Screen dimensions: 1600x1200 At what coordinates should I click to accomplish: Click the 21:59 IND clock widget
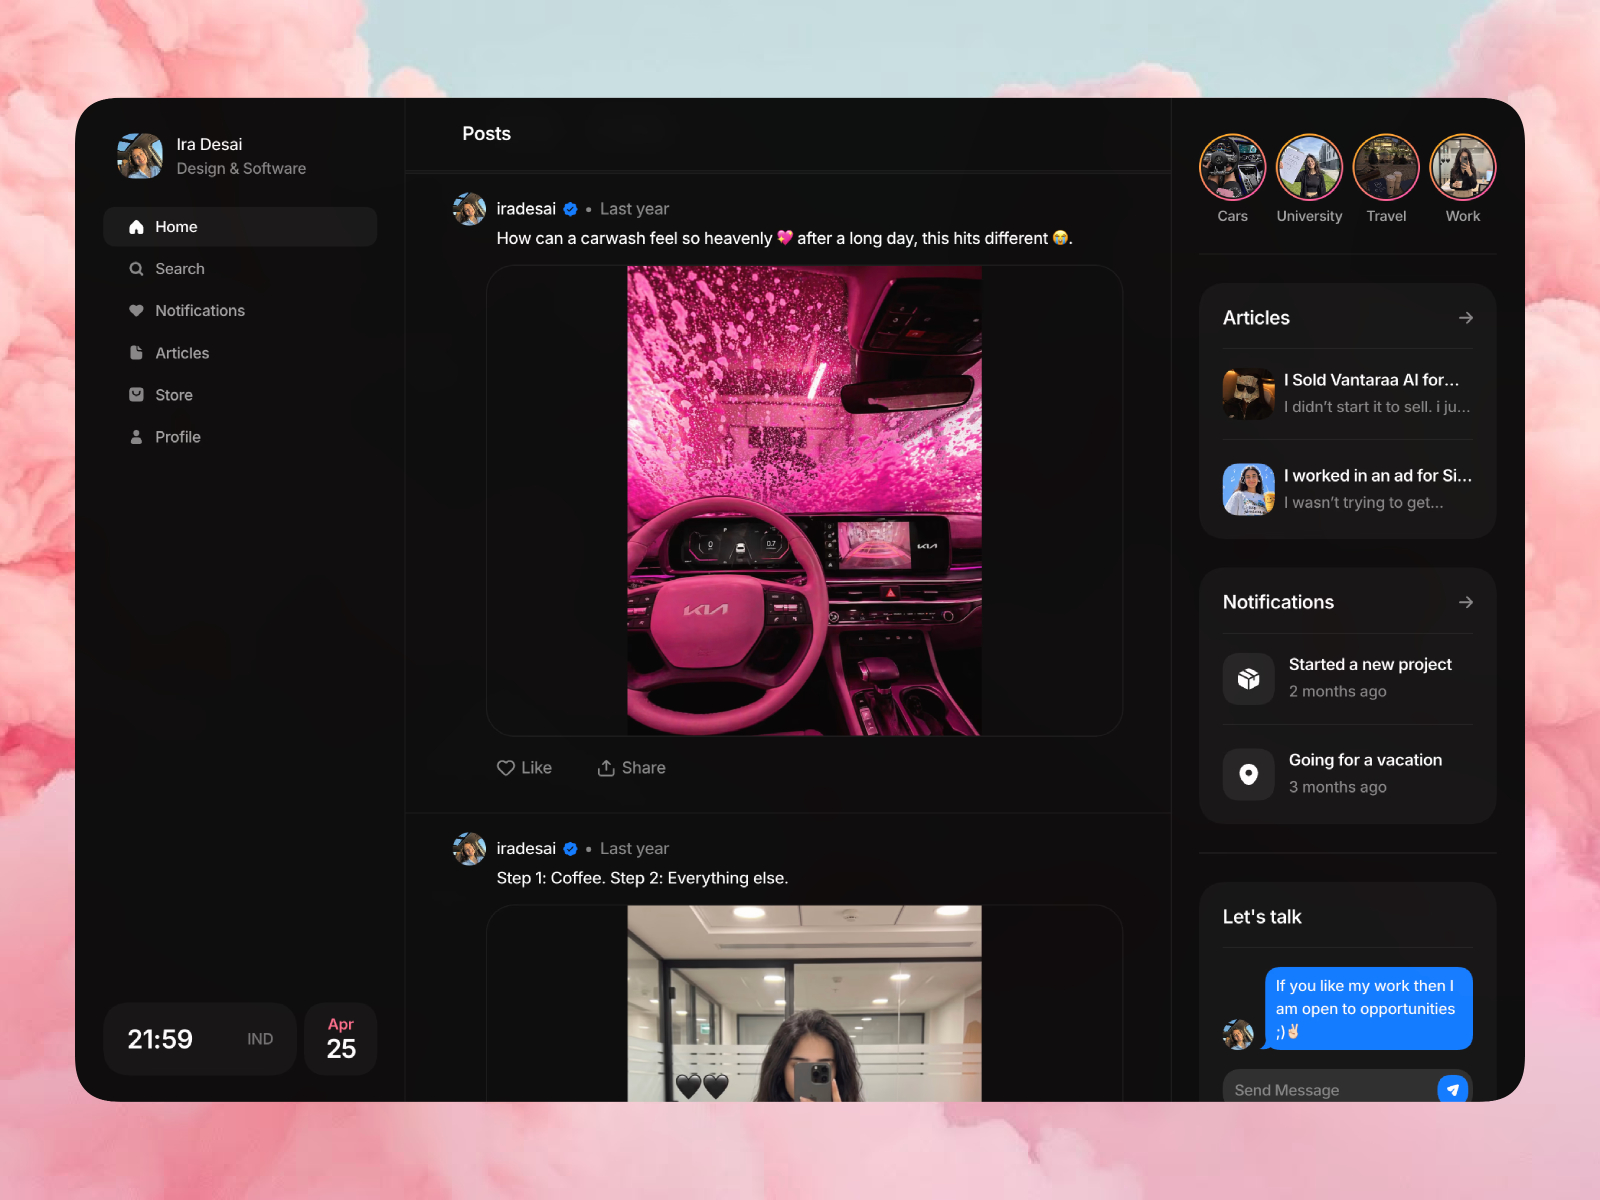pos(200,1039)
